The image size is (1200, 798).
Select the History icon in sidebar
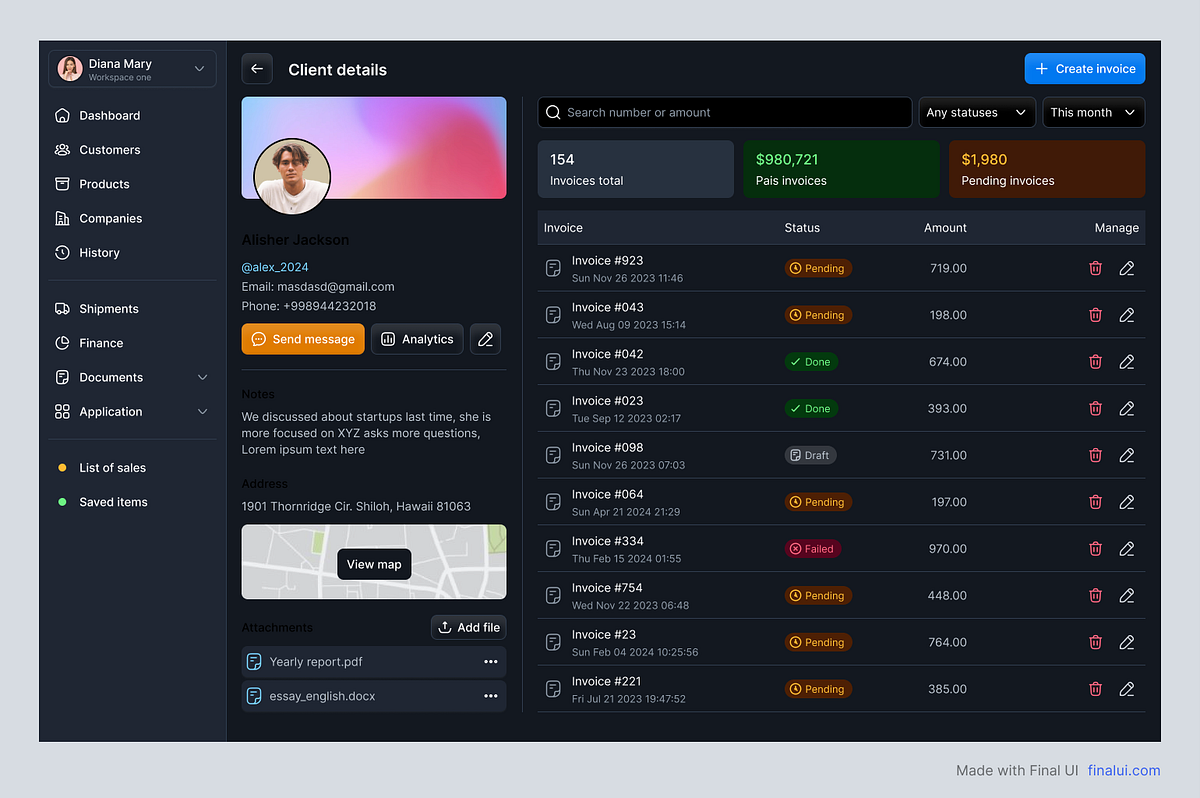62,252
